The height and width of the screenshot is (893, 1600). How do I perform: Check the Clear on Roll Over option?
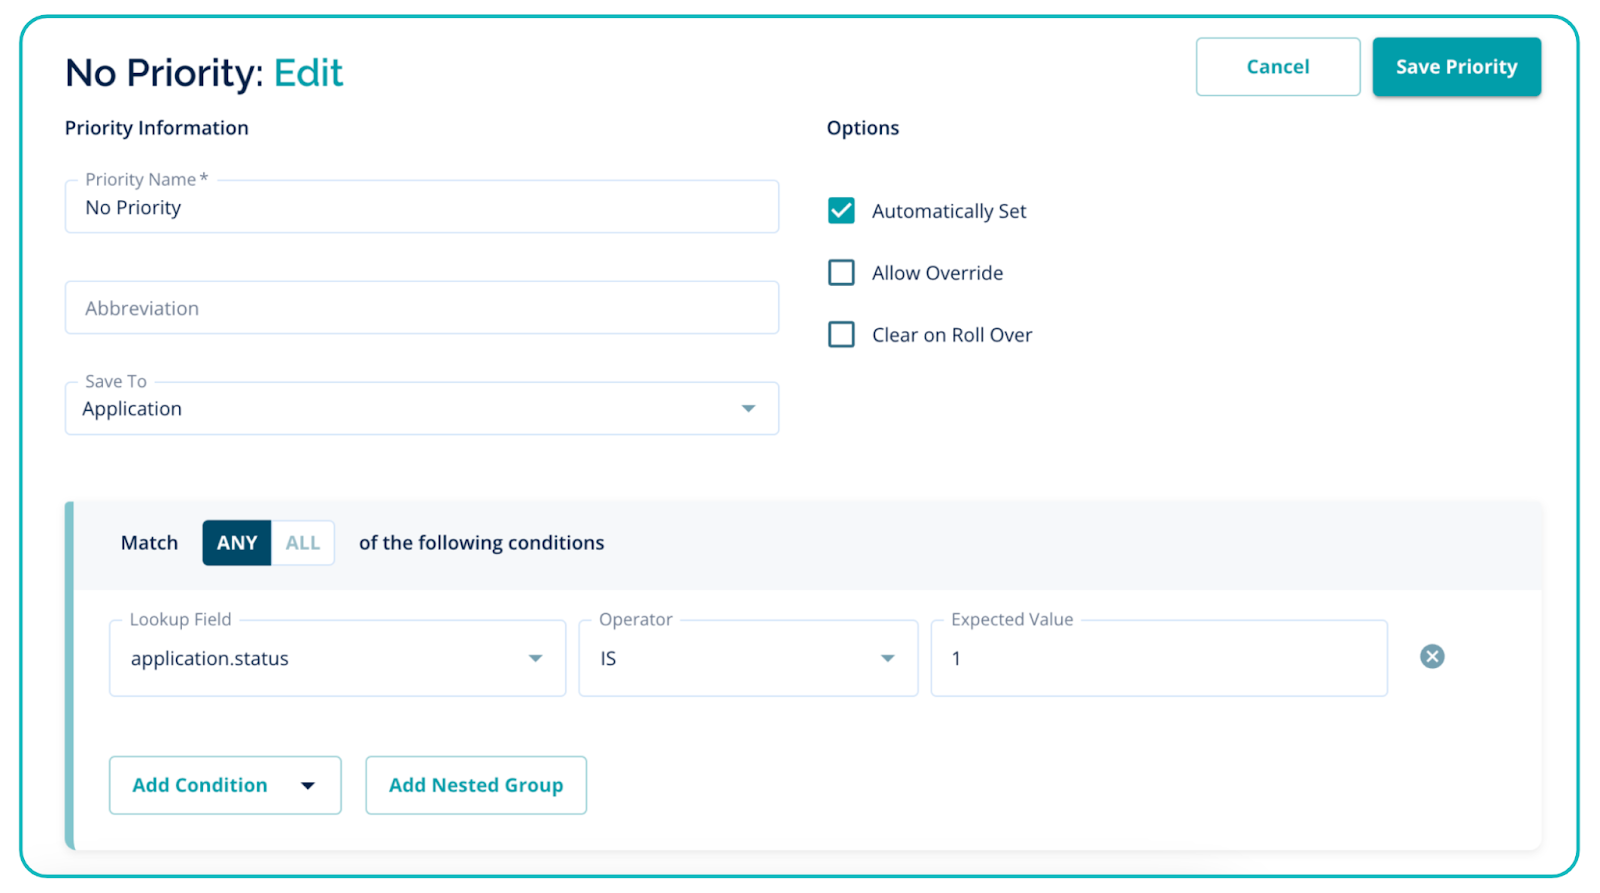coord(841,335)
